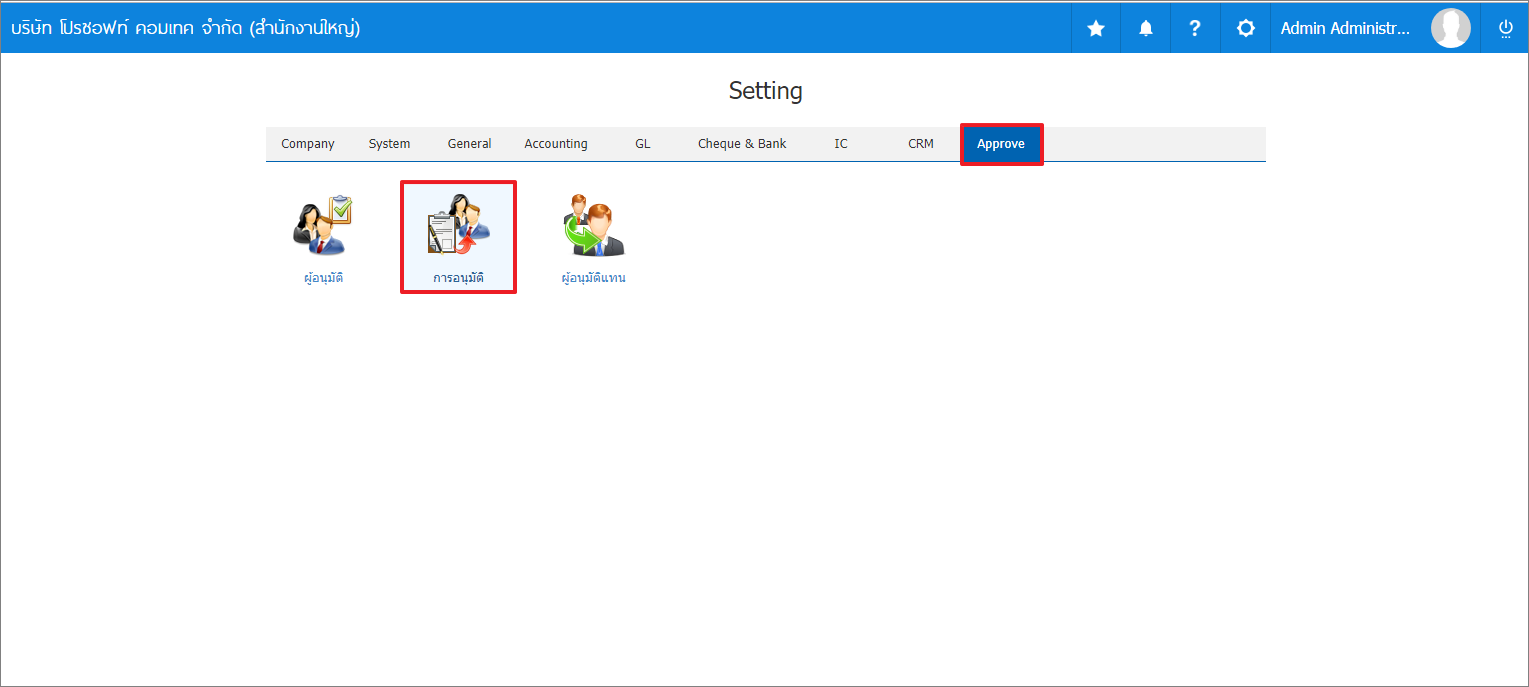This screenshot has width=1529, height=687.
Task: Open the favorites star icon
Action: (x=1096, y=28)
